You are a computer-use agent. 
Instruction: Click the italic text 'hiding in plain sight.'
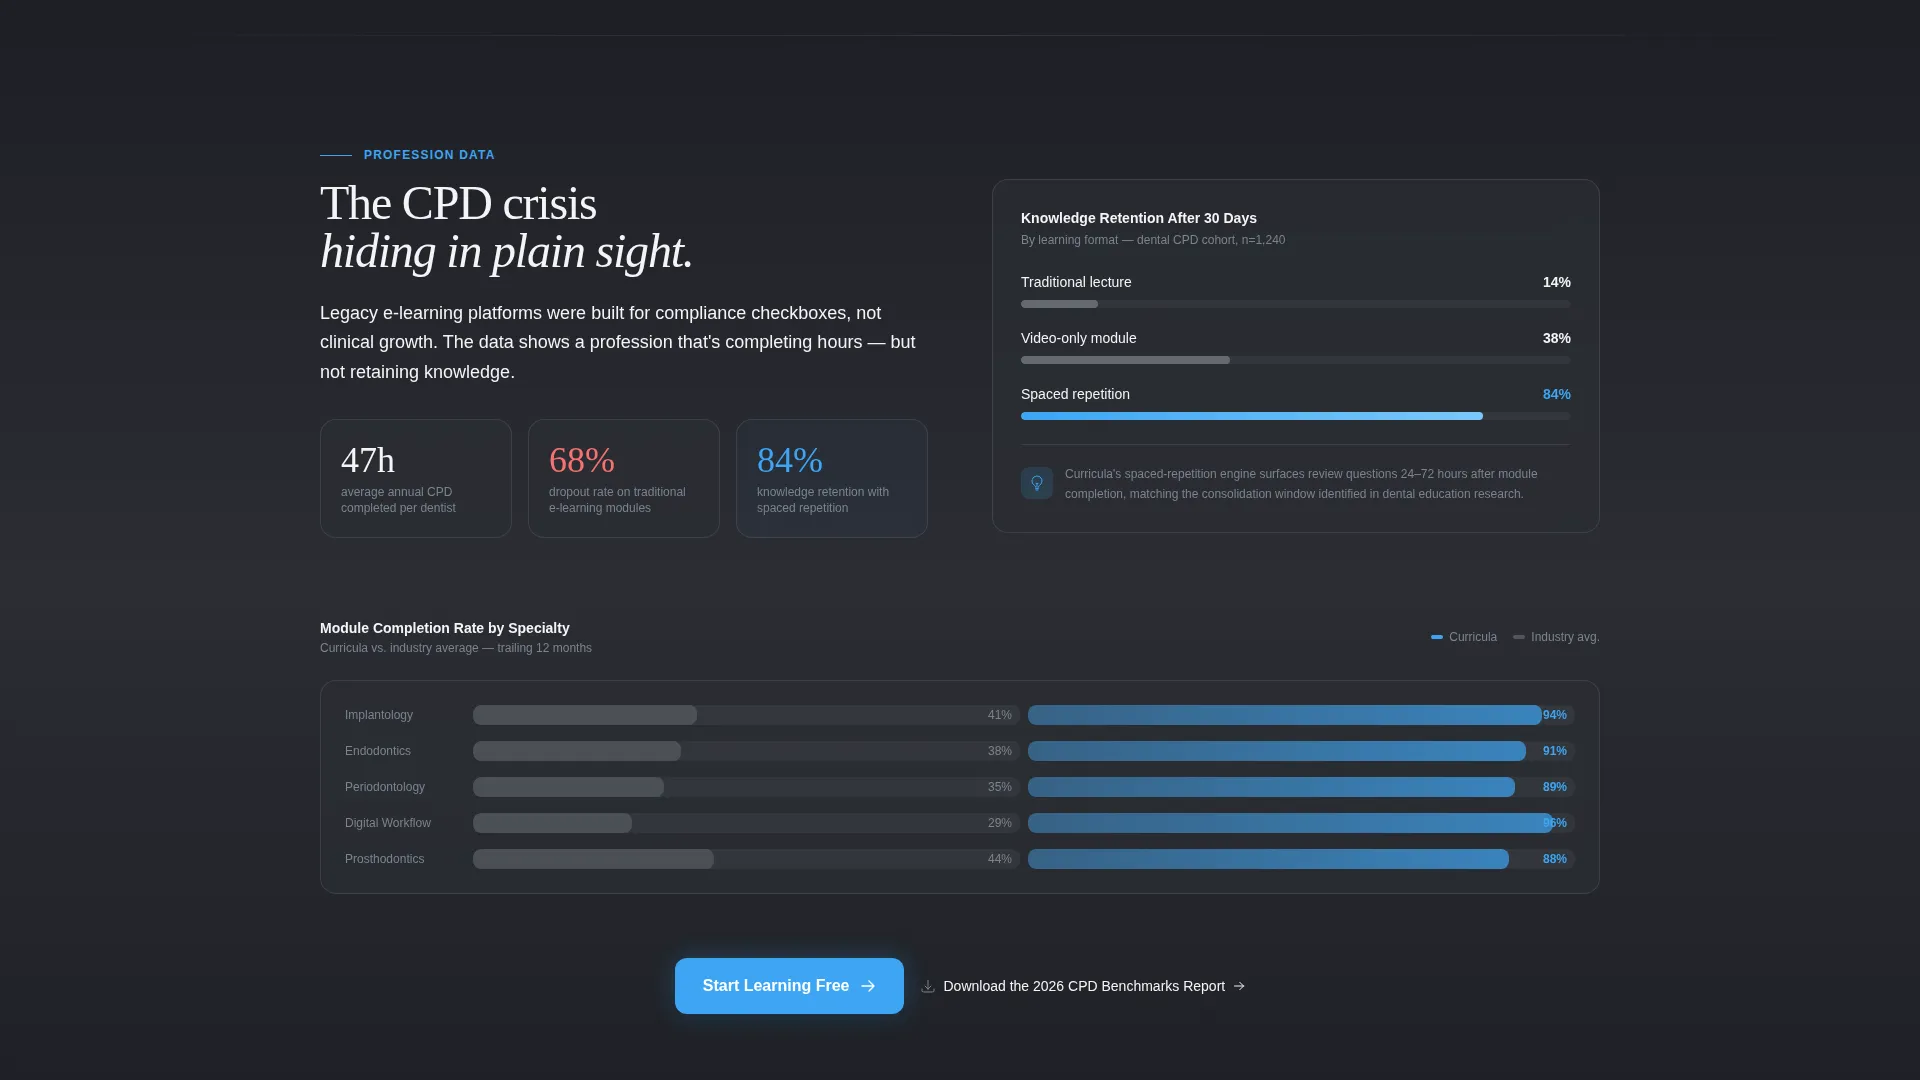click(506, 252)
